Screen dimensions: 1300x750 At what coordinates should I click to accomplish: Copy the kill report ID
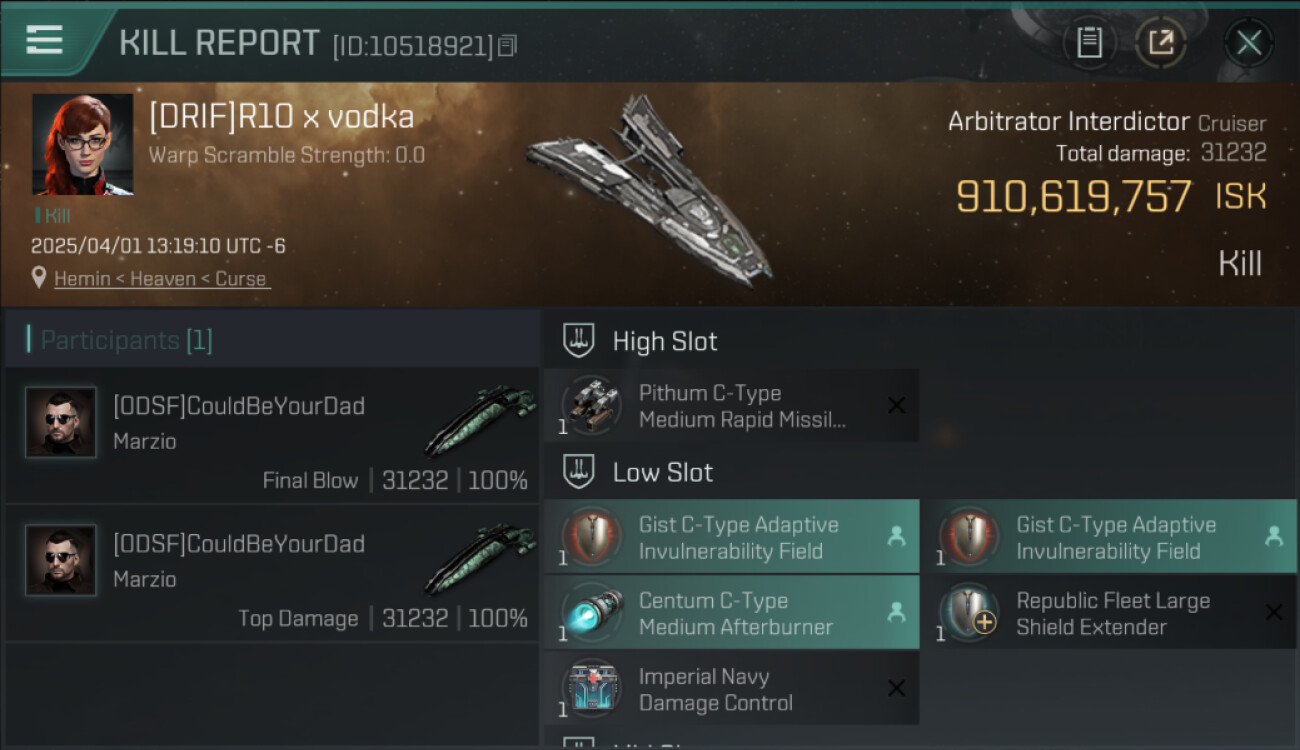click(x=508, y=45)
